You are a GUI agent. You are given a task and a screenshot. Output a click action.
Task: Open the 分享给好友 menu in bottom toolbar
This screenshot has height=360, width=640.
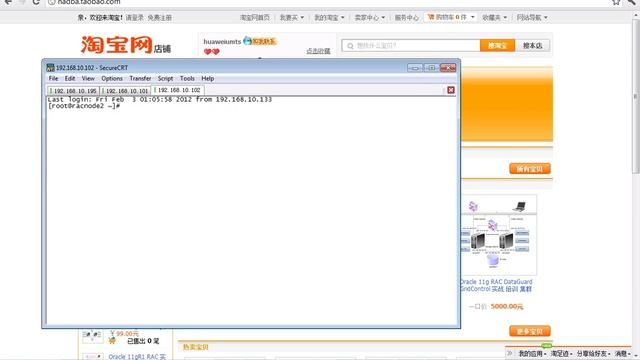point(593,353)
